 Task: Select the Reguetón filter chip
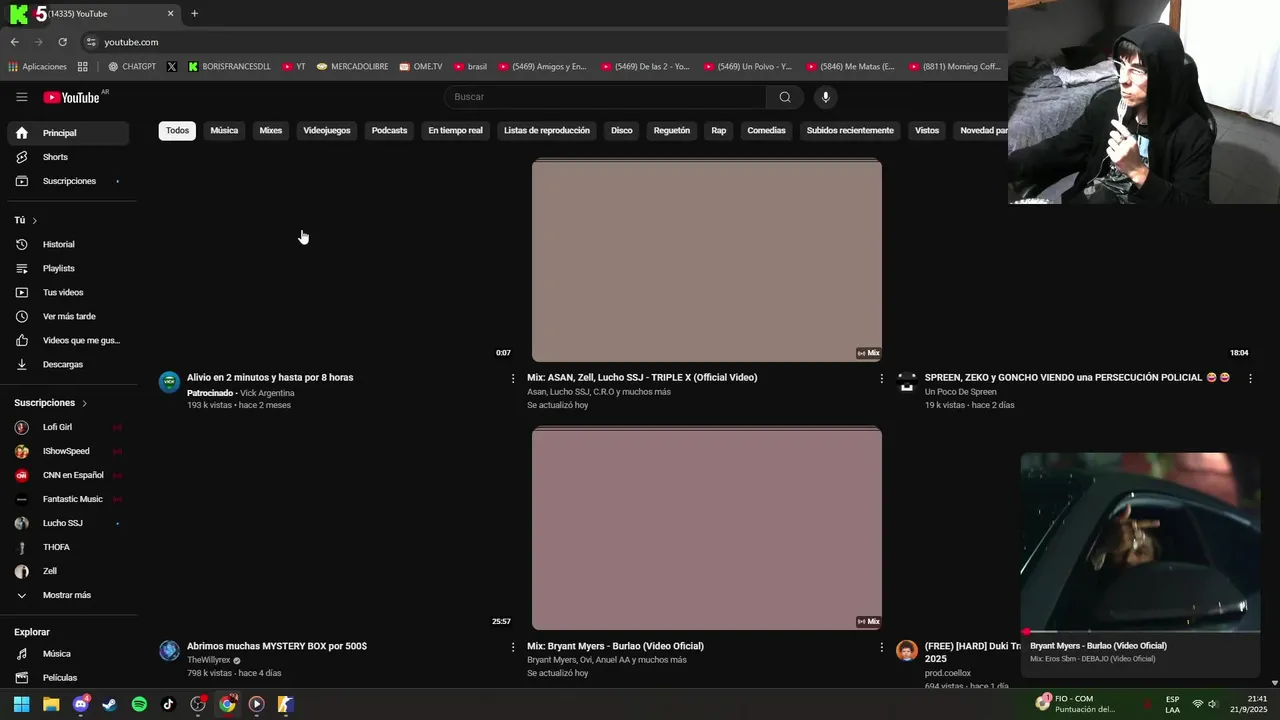point(672,131)
